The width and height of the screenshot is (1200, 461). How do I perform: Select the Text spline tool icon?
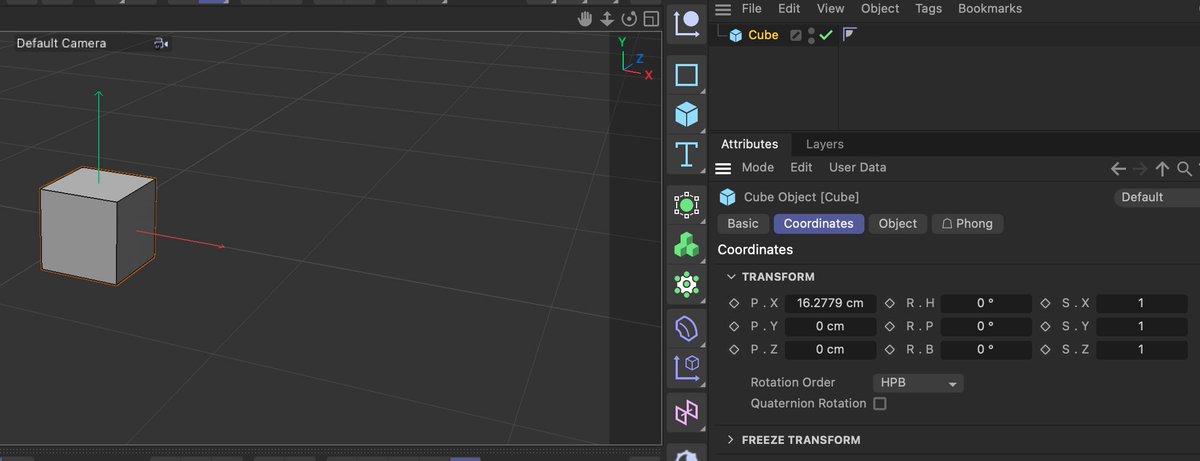tap(686, 153)
